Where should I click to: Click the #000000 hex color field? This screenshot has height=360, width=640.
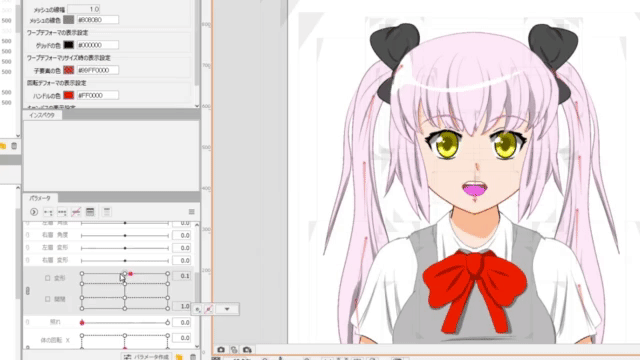98,45
